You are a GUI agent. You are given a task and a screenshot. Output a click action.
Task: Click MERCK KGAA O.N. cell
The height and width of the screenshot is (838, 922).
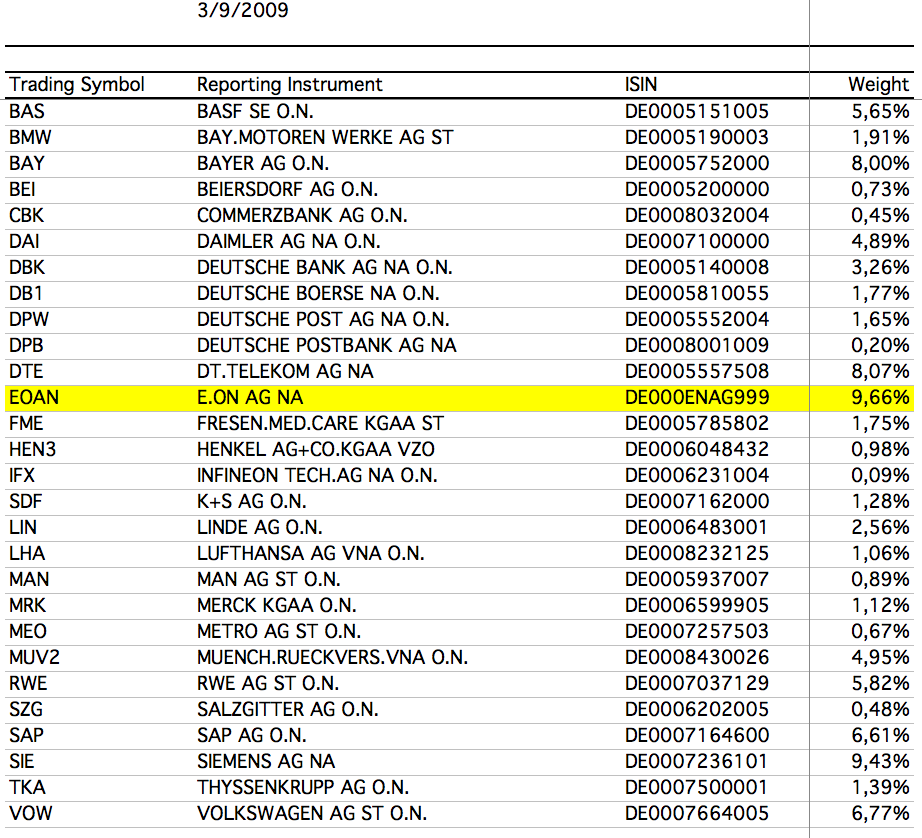click(x=276, y=605)
